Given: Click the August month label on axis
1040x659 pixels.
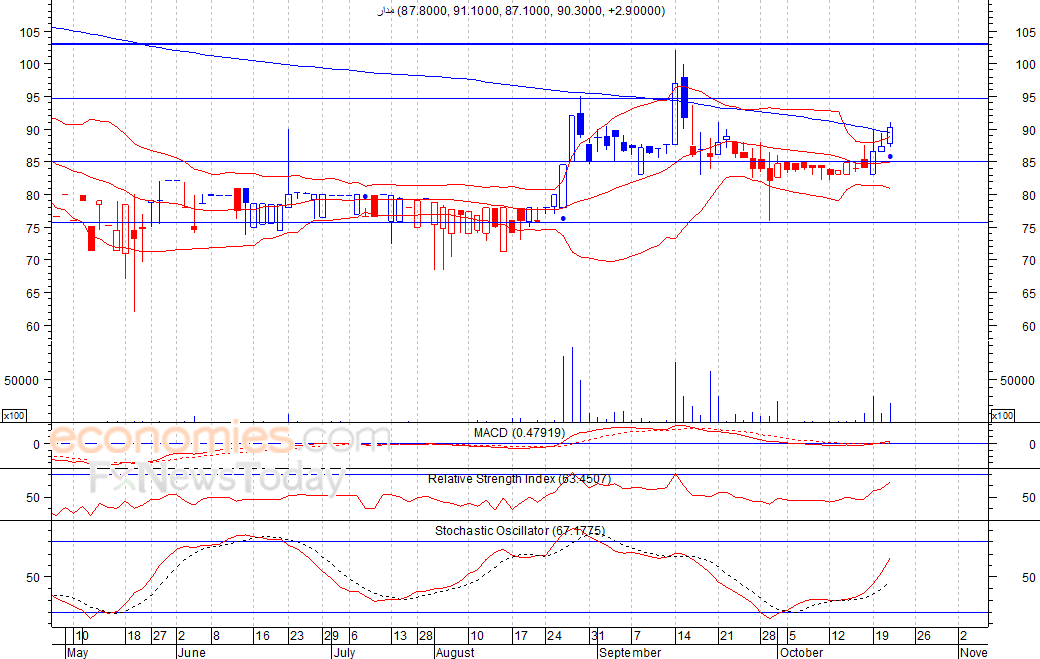Looking at the screenshot, I should 455,652.
